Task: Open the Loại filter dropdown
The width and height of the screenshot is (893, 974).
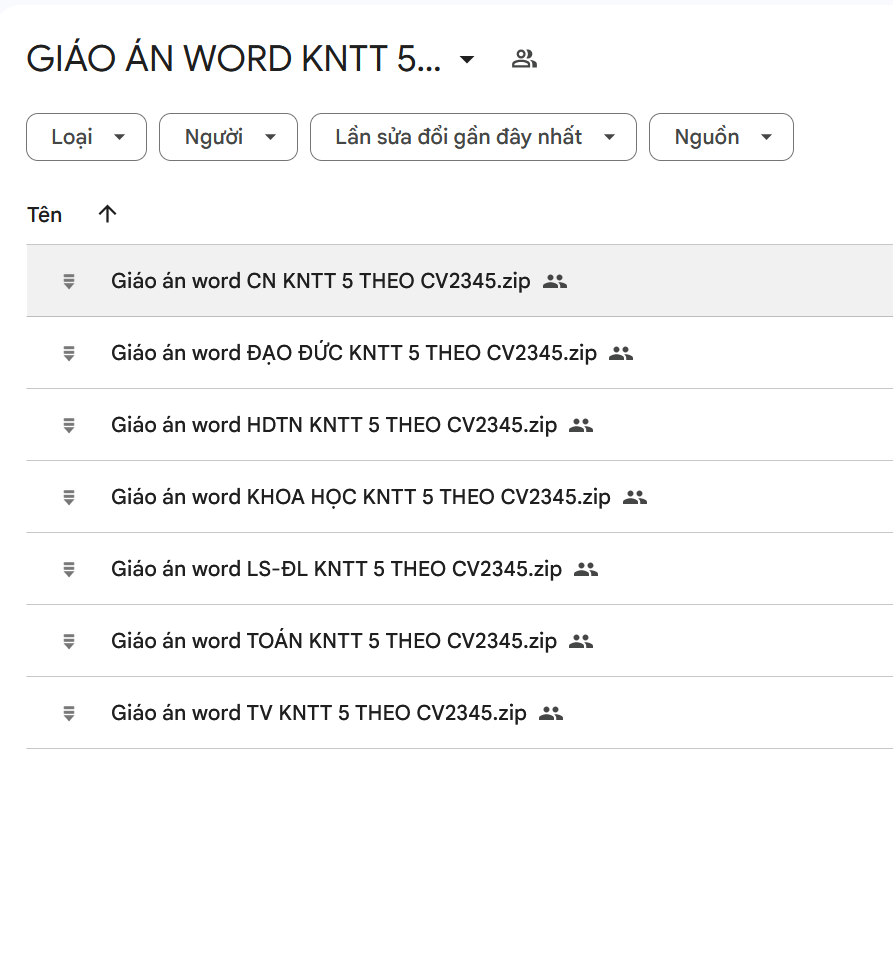Action: point(86,137)
